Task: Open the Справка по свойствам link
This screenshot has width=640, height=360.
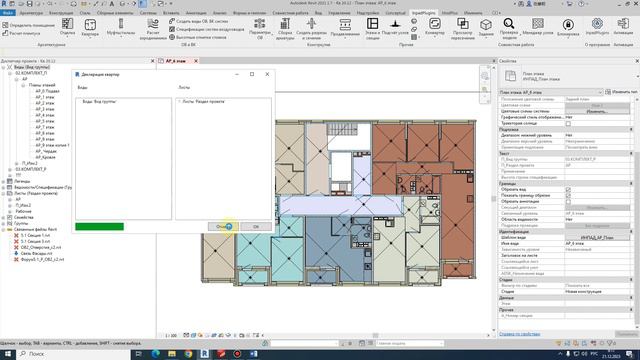Action: click(x=520, y=334)
